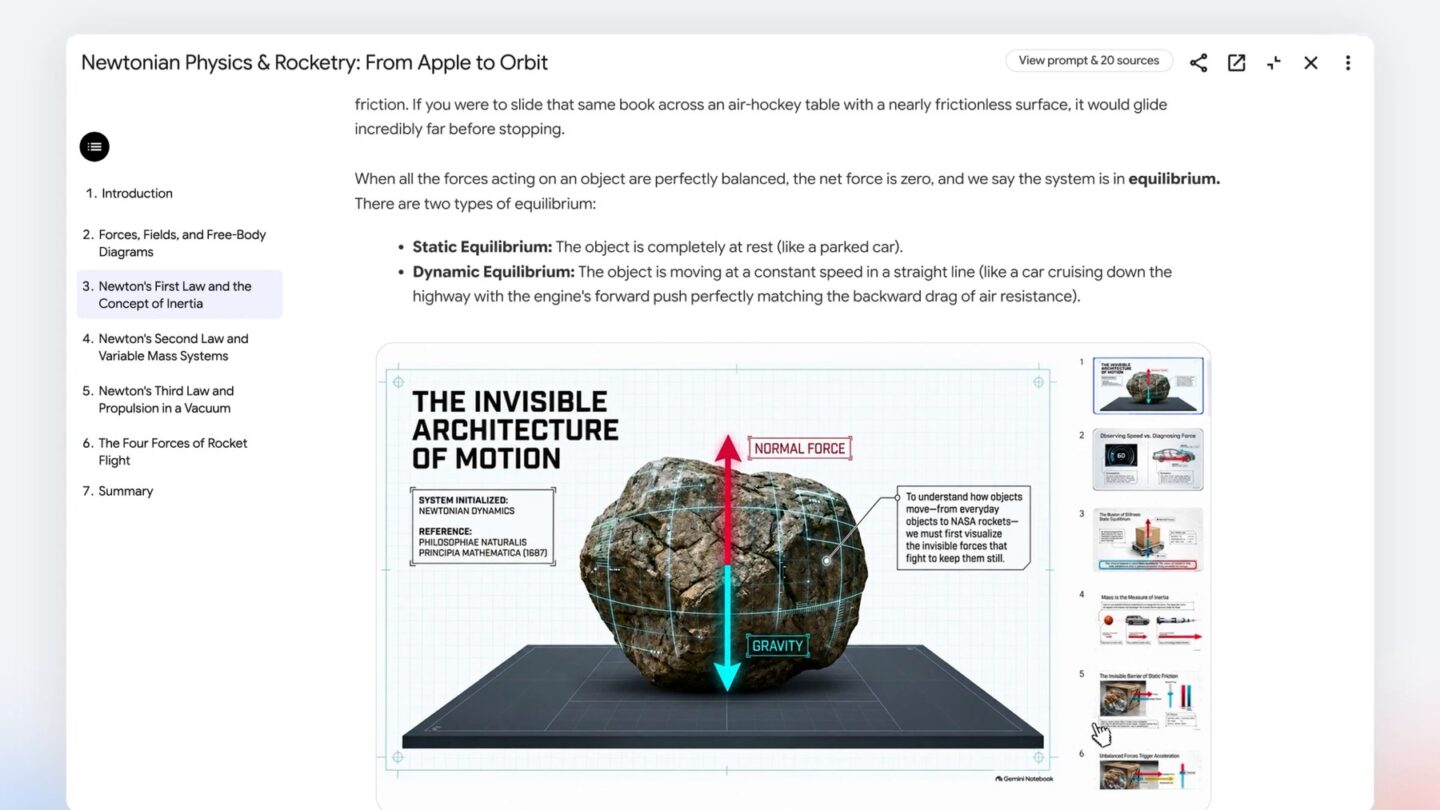
Task: Click the main slide showing the rock
Action: (718, 569)
